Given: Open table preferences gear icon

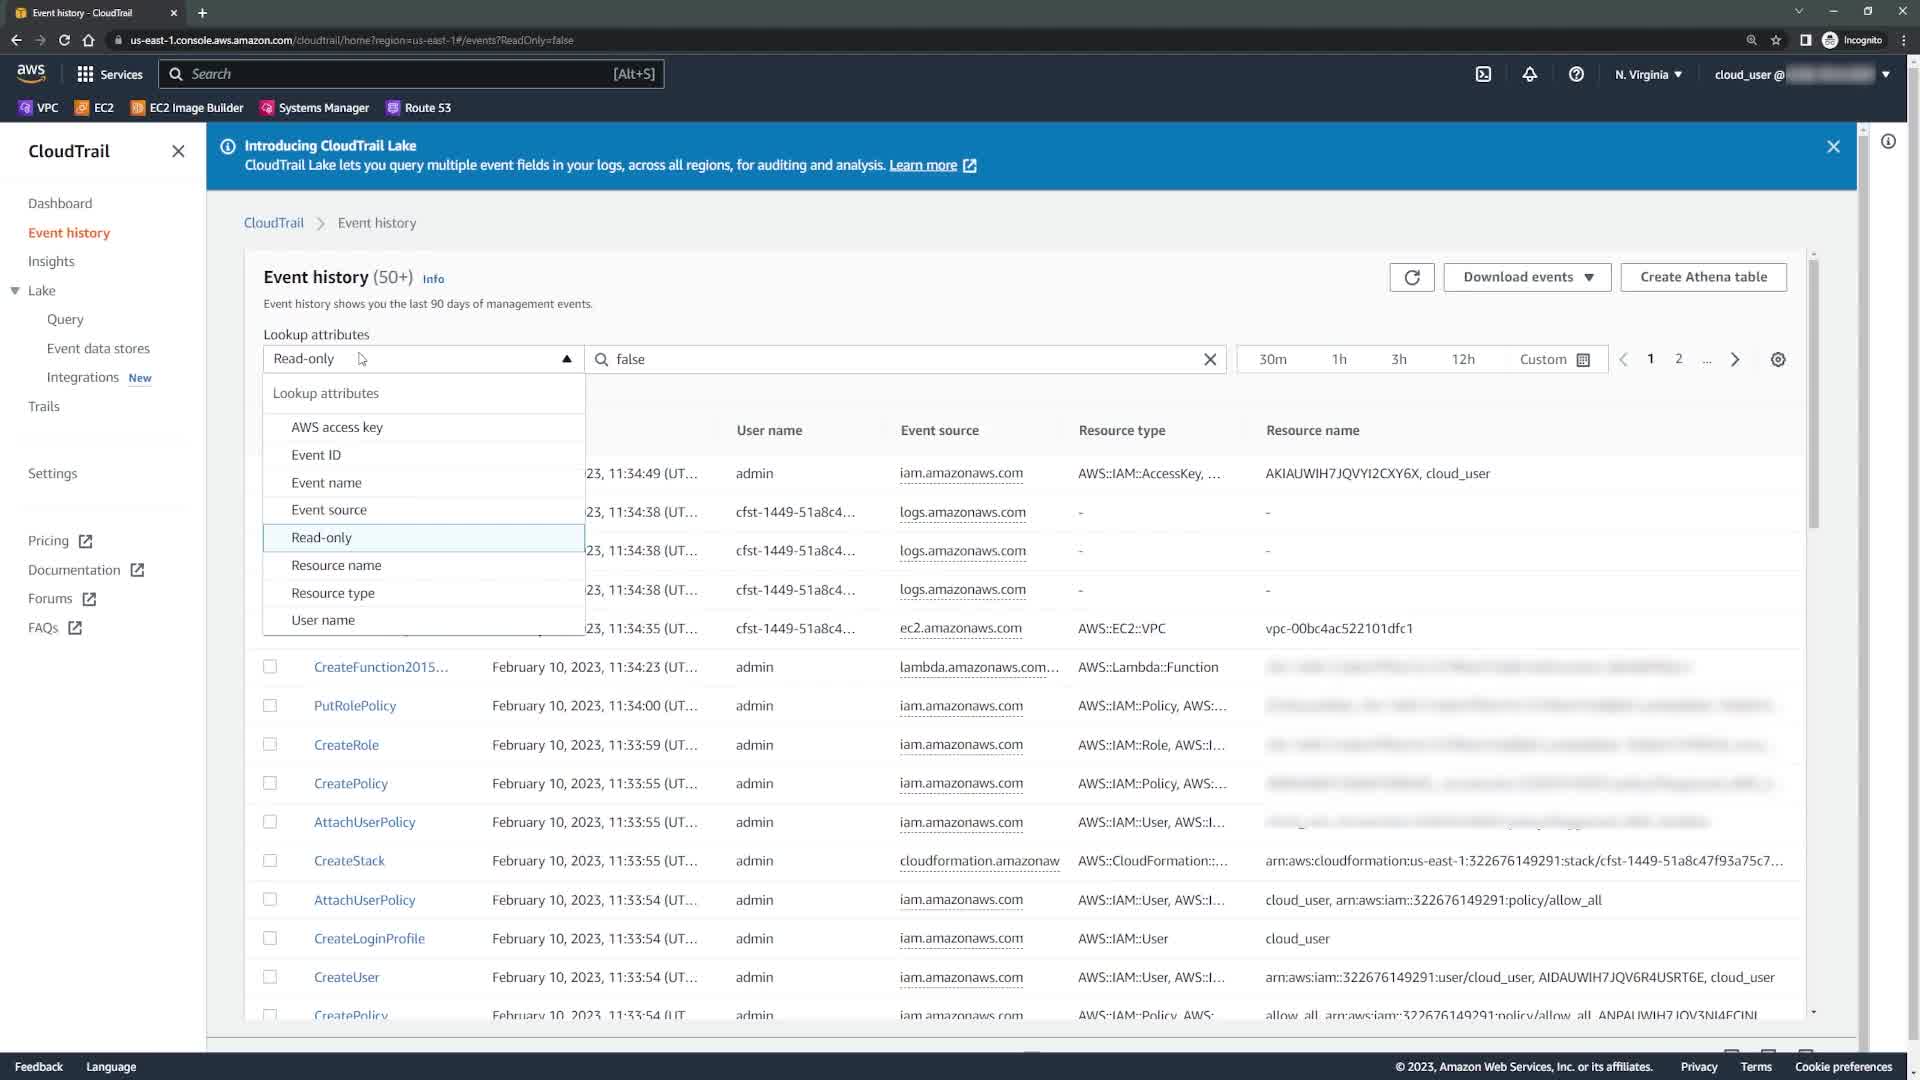Looking at the screenshot, I should click(1777, 359).
